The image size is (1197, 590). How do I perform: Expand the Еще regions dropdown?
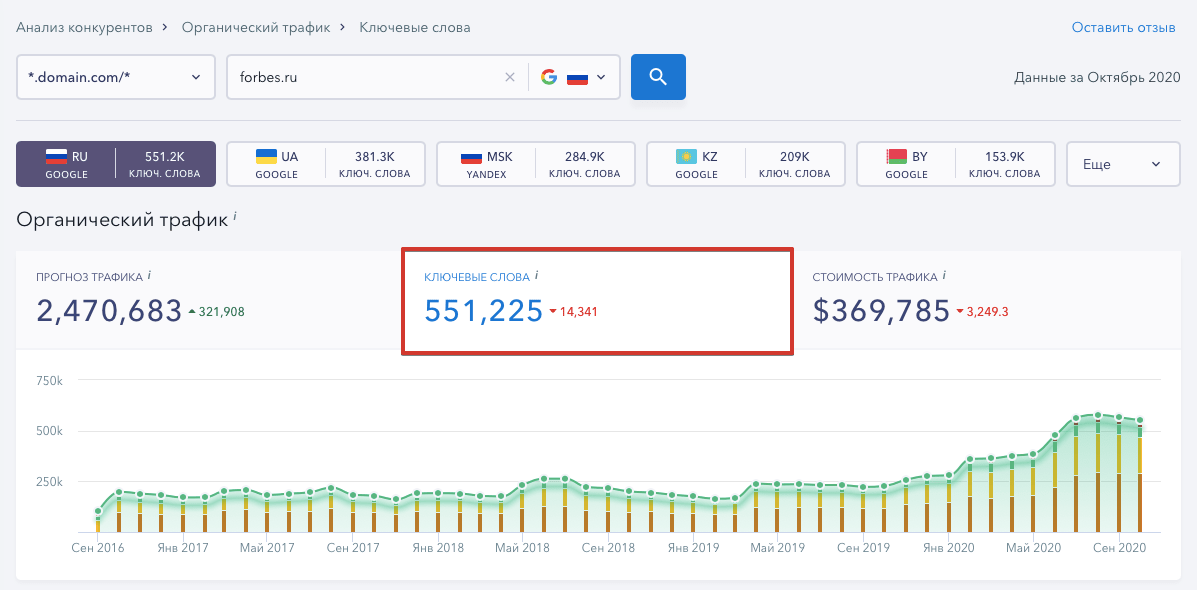click(1124, 164)
